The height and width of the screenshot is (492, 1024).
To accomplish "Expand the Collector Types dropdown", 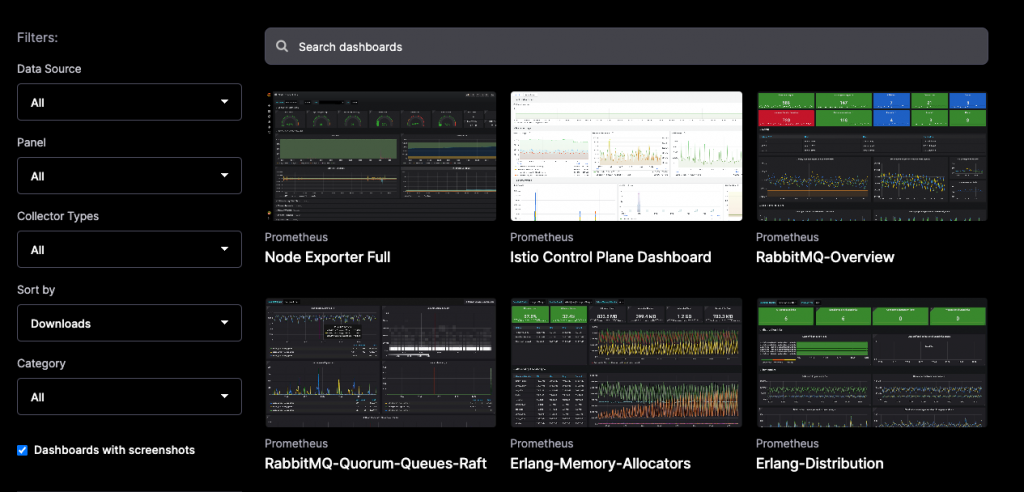I will (129, 250).
